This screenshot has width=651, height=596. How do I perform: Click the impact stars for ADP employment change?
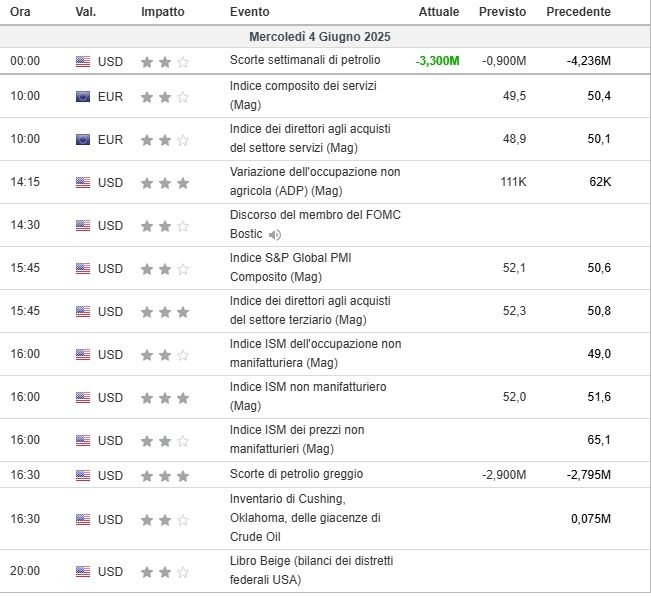(165, 183)
